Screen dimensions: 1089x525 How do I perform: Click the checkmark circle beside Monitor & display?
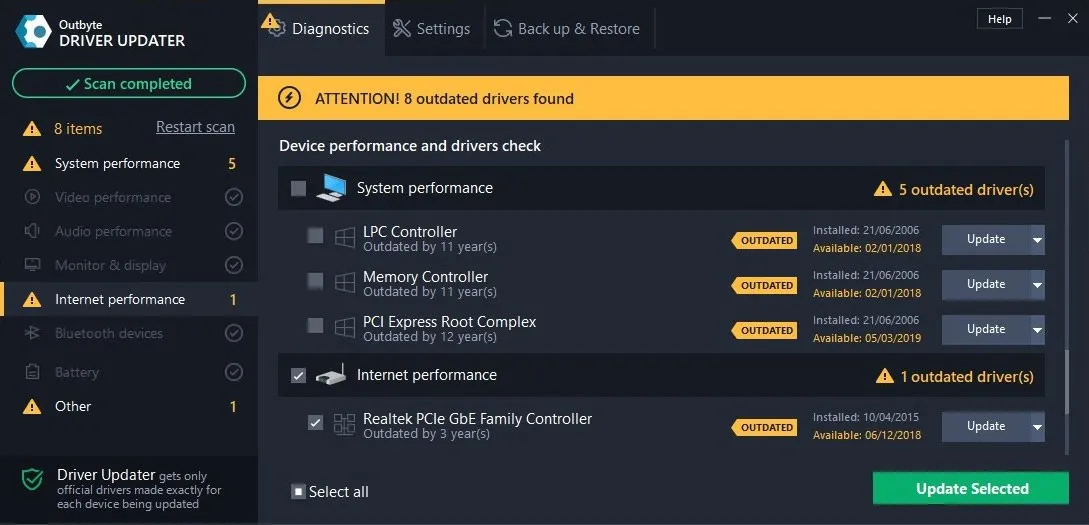234,265
